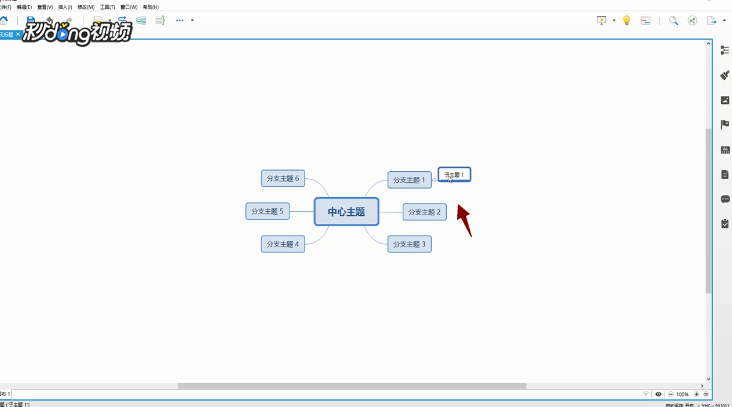Viewport: 732px width, 407px height.
Task: Select the 分支主题 4 node
Action: pos(283,244)
